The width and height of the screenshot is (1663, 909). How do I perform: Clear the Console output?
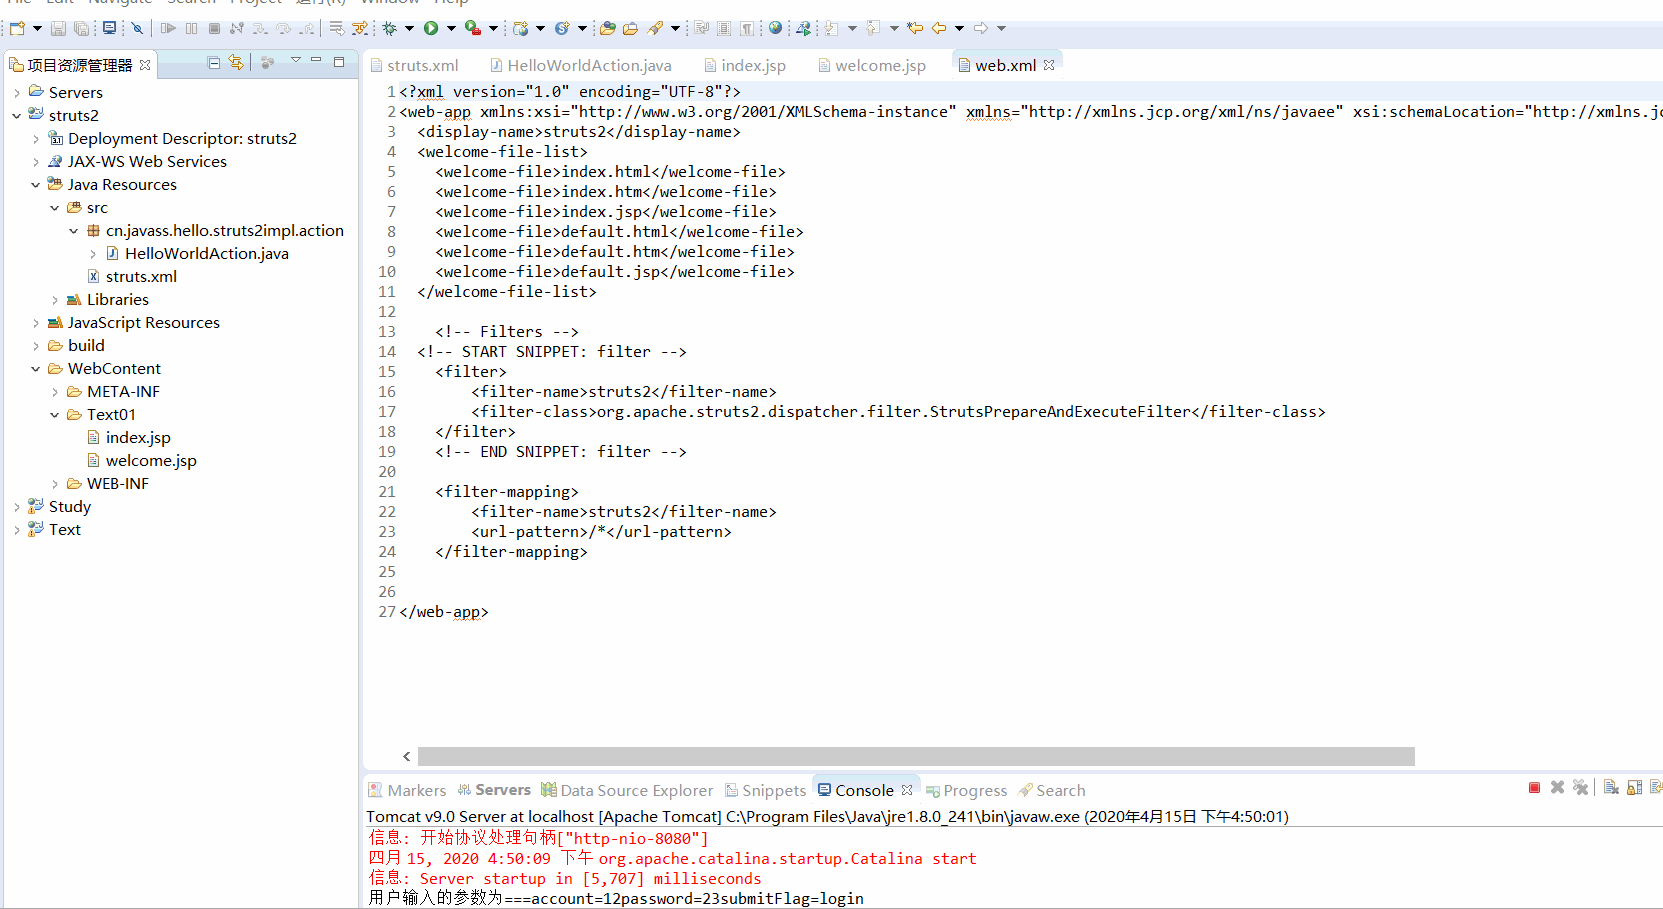click(1611, 788)
